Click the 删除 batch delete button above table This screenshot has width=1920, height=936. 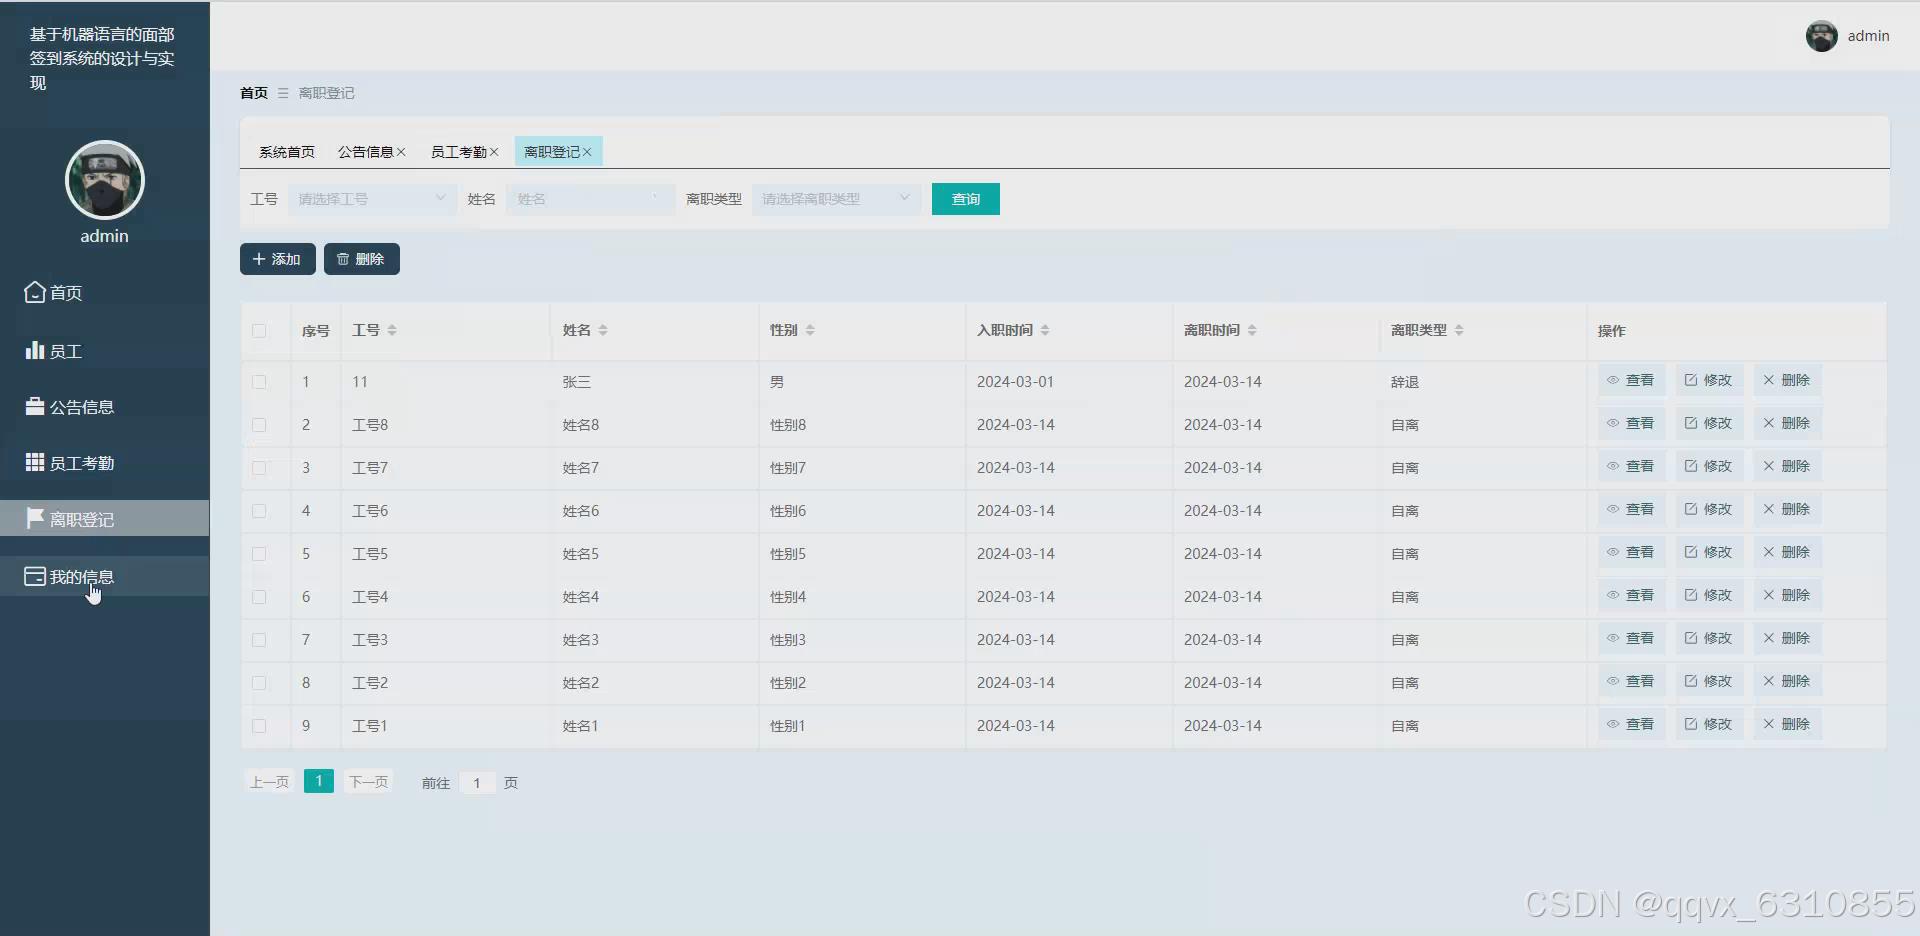(362, 259)
